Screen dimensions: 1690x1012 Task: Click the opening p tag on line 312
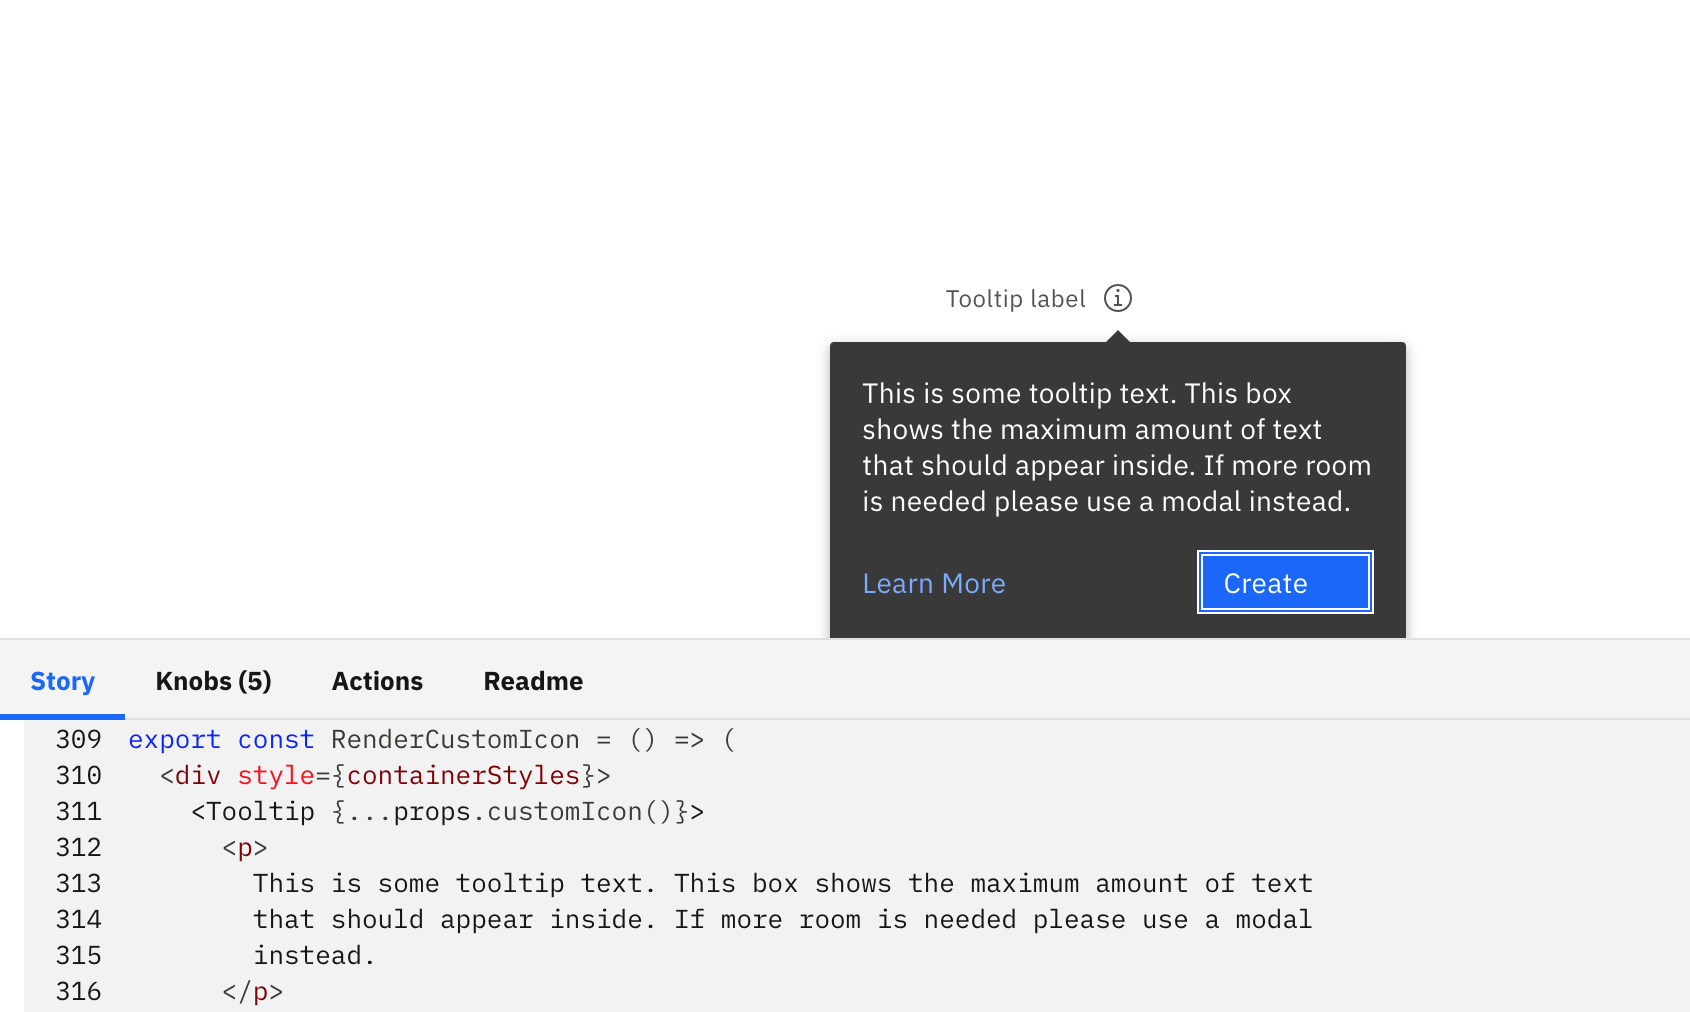243,847
